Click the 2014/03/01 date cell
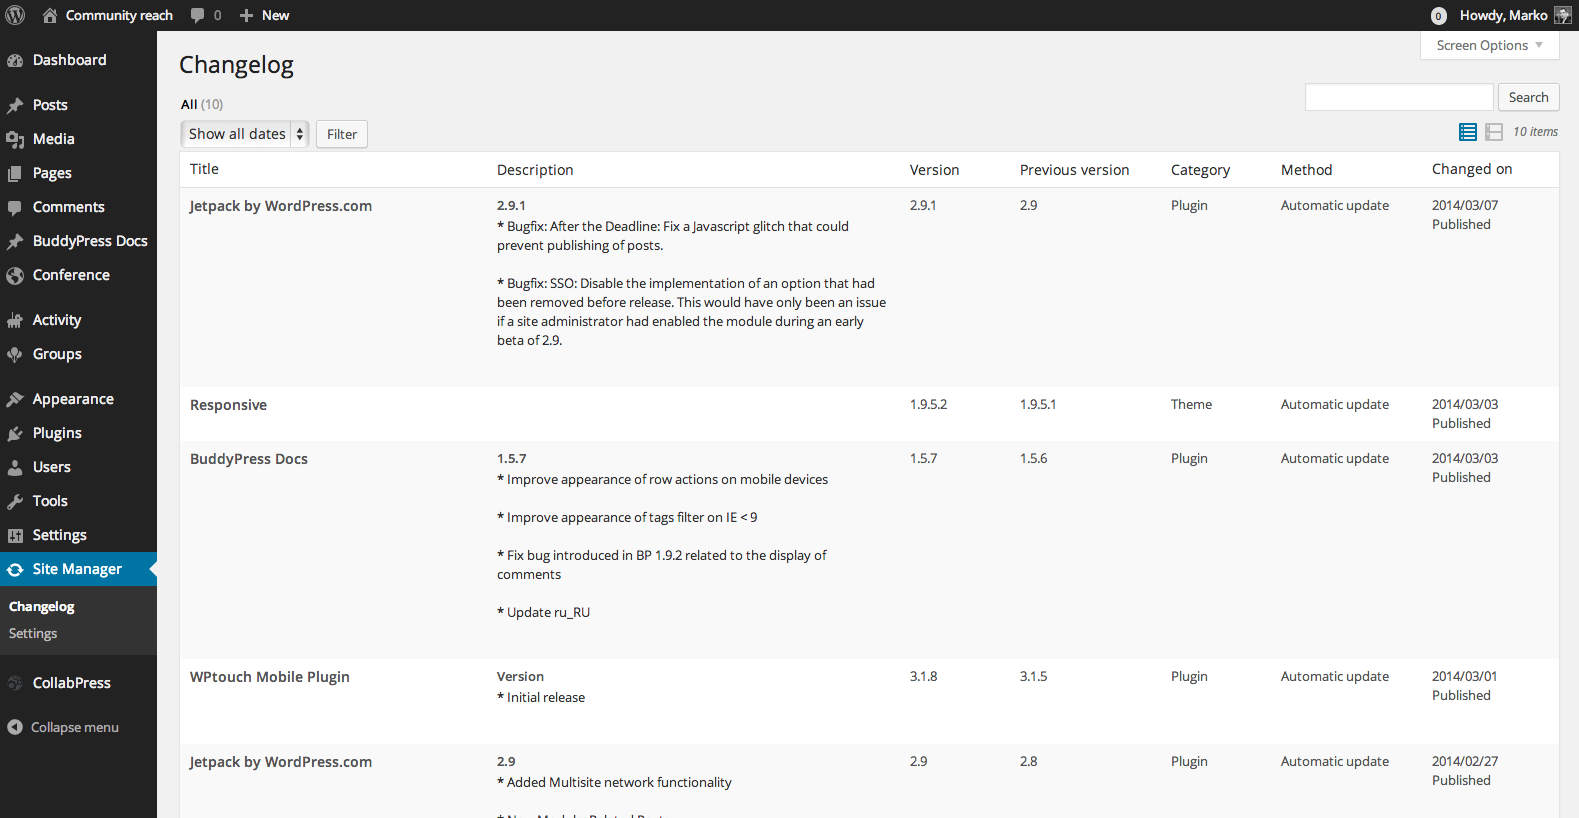 tap(1465, 676)
